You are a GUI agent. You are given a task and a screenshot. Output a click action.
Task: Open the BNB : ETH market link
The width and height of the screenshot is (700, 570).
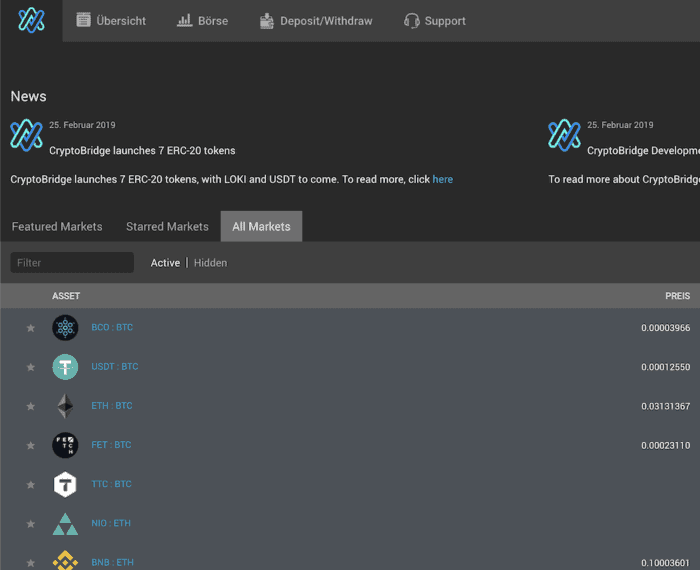pyautogui.click(x=112, y=562)
